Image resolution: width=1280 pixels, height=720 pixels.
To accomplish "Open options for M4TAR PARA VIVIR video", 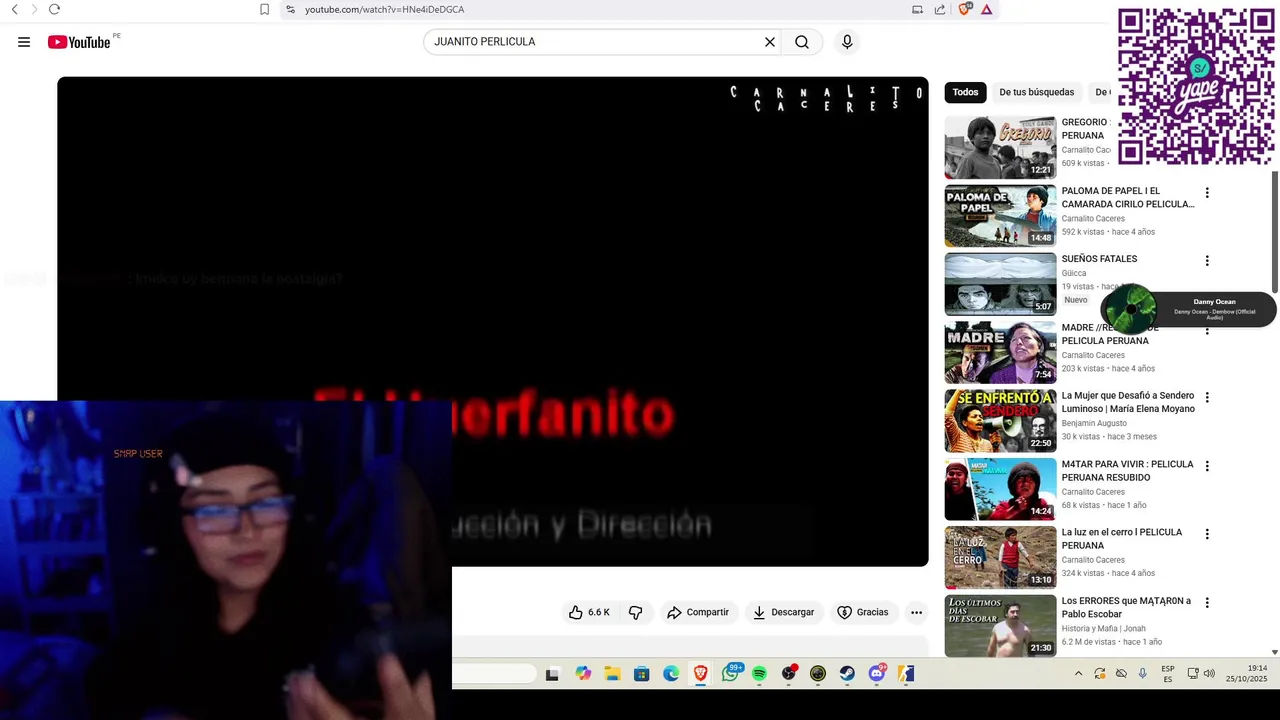I will (1207, 466).
